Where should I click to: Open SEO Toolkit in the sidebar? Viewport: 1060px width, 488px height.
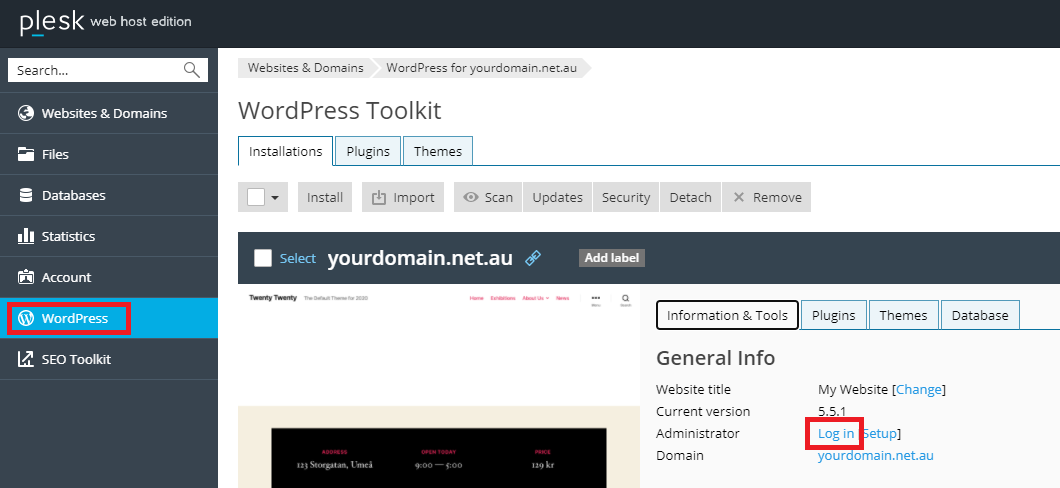(x=109, y=359)
